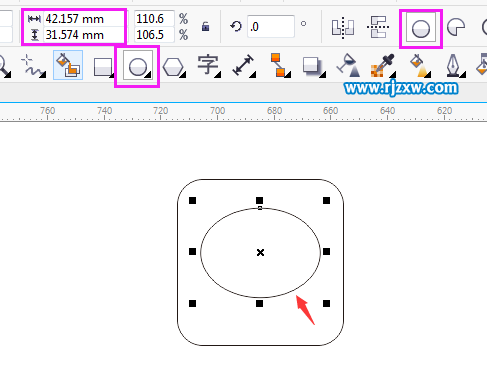Select the Ellipse tool in toolbox
Screen dimensions: 487x382
click(138, 66)
